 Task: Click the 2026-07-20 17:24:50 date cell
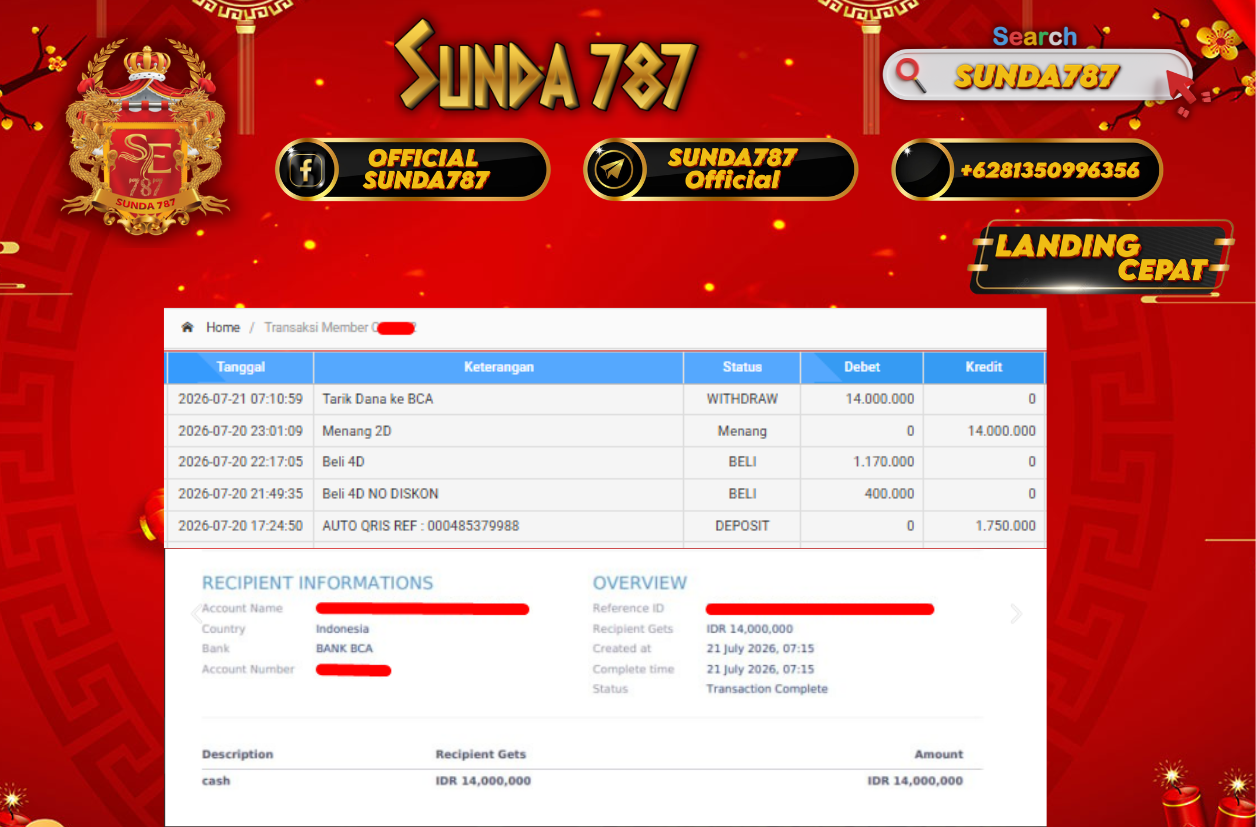[240, 526]
